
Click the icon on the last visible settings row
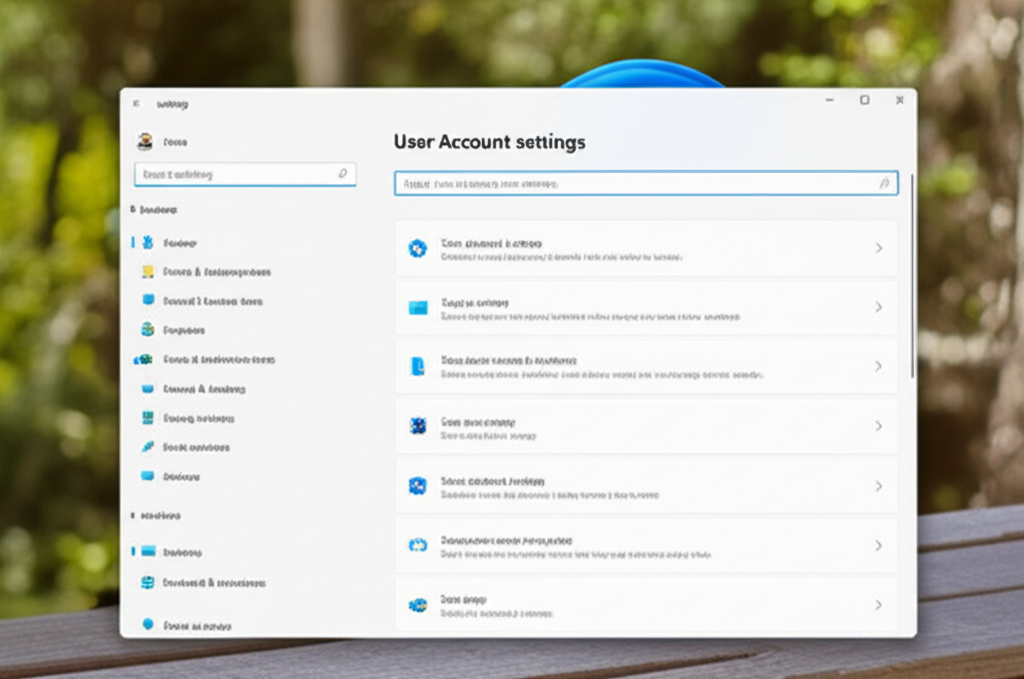pyautogui.click(x=417, y=605)
